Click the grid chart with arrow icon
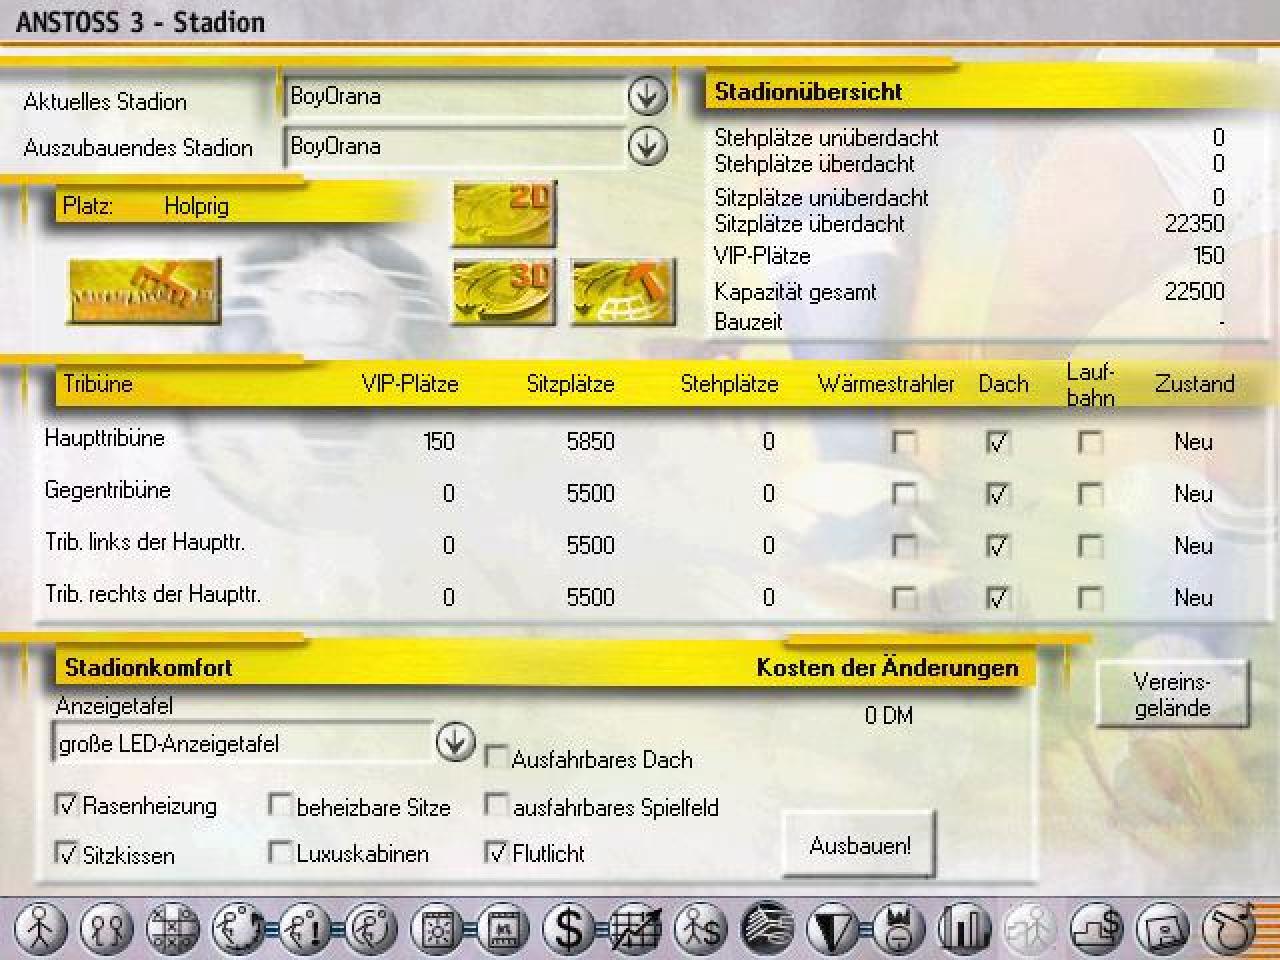Screen dimensions: 1280x960 (x=635, y=929)
